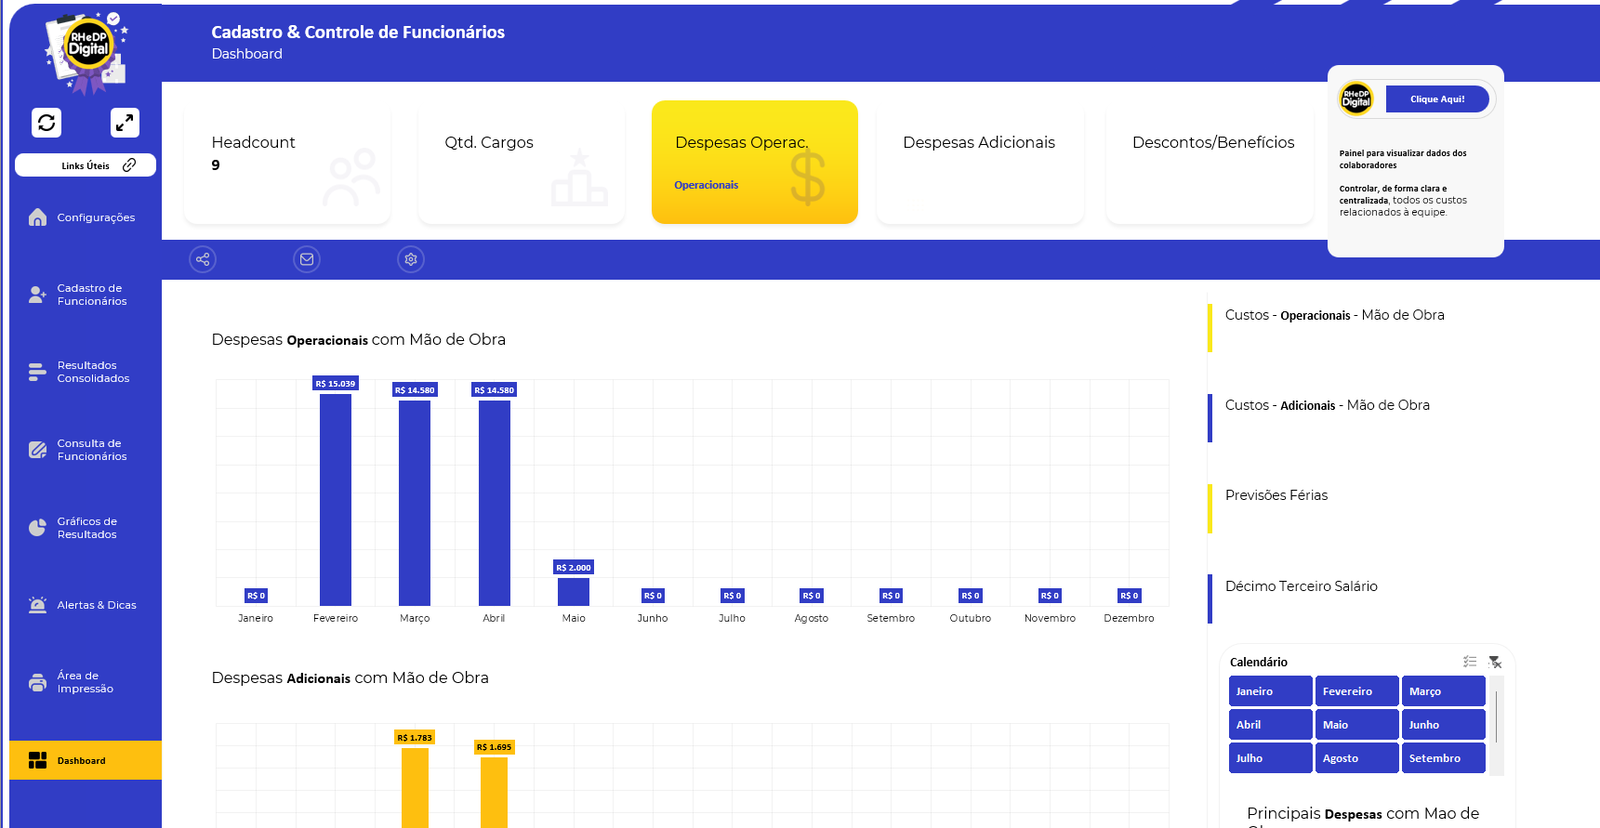1600x828 pixels.
Task: Click the refresh icon in sidebar
Action: pyautogui.click(x=47, y=122)
